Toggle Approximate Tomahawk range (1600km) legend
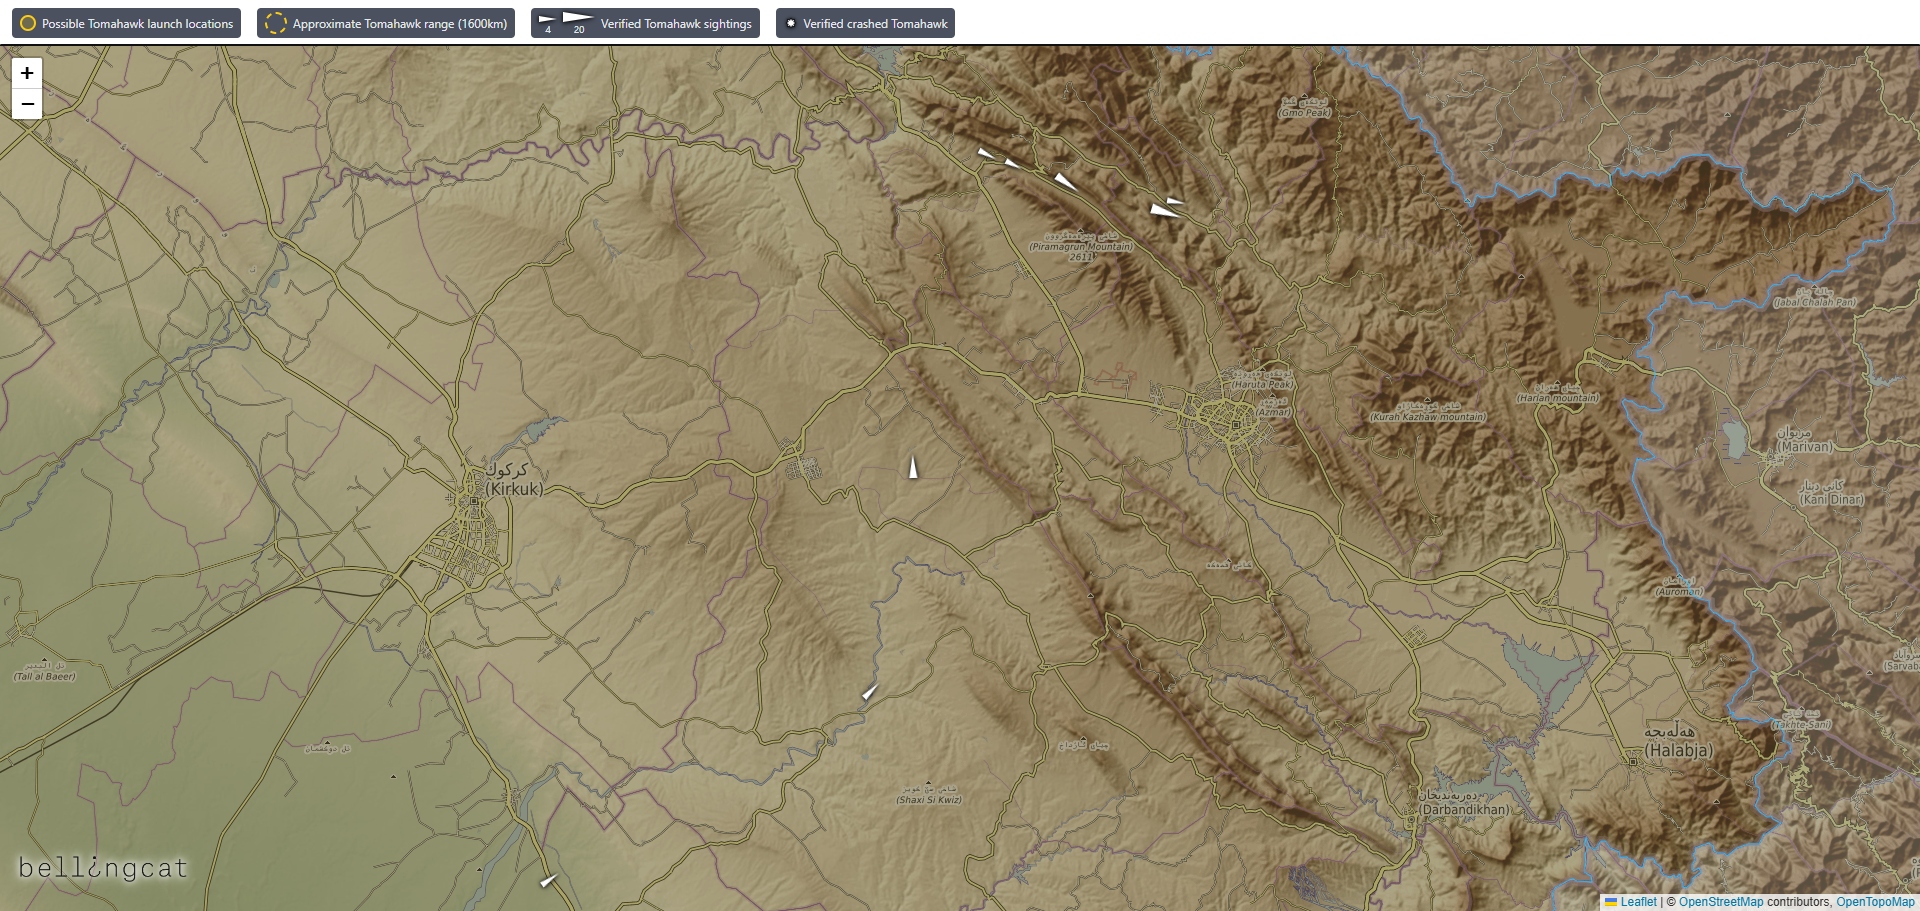This screenshot has height=911, width=1920. click(386, 23)
